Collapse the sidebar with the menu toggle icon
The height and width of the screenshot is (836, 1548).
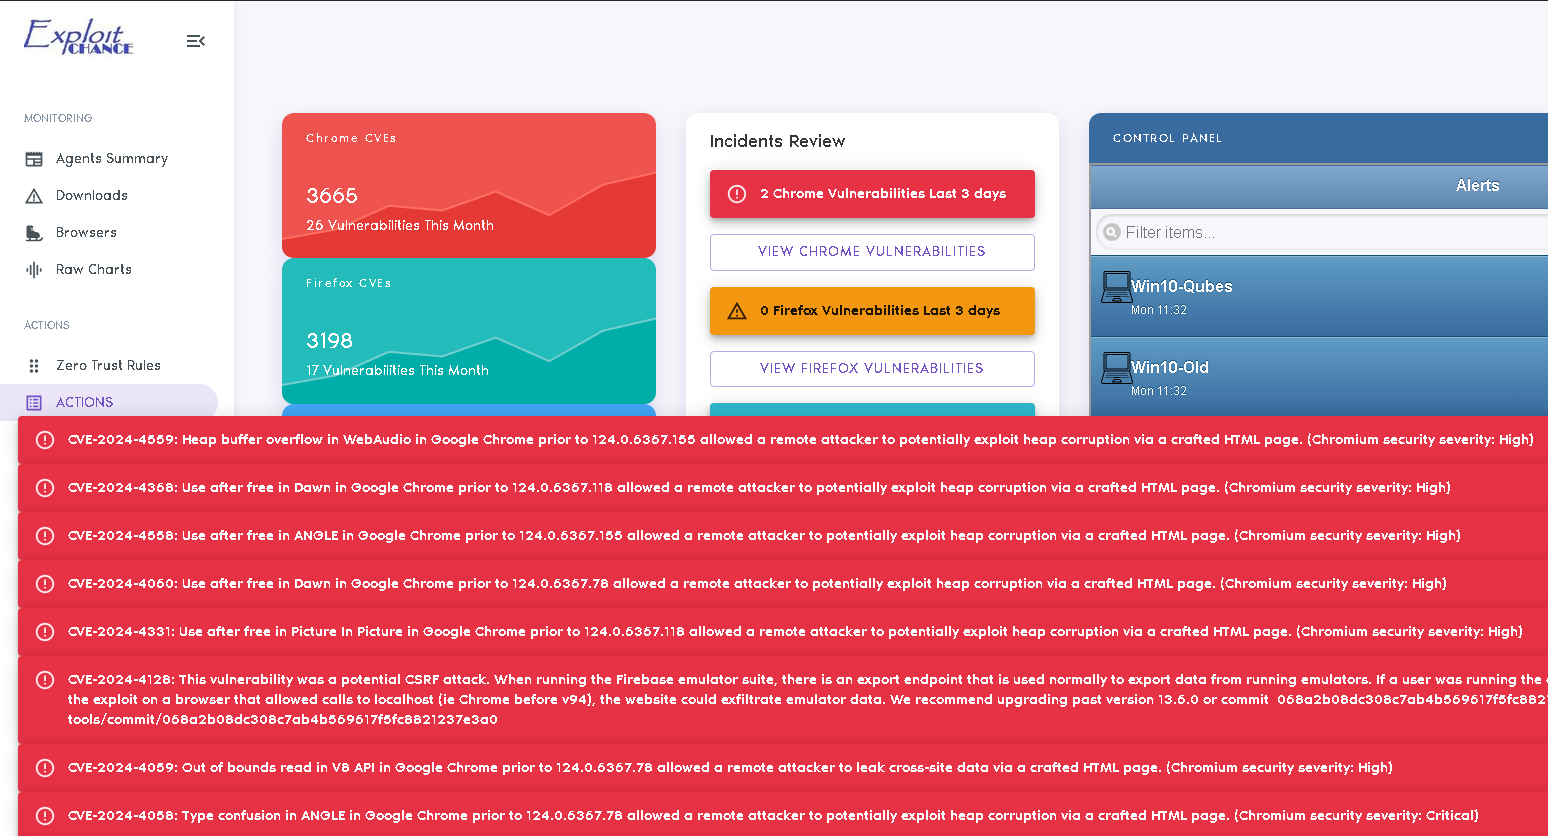(195, 41)
